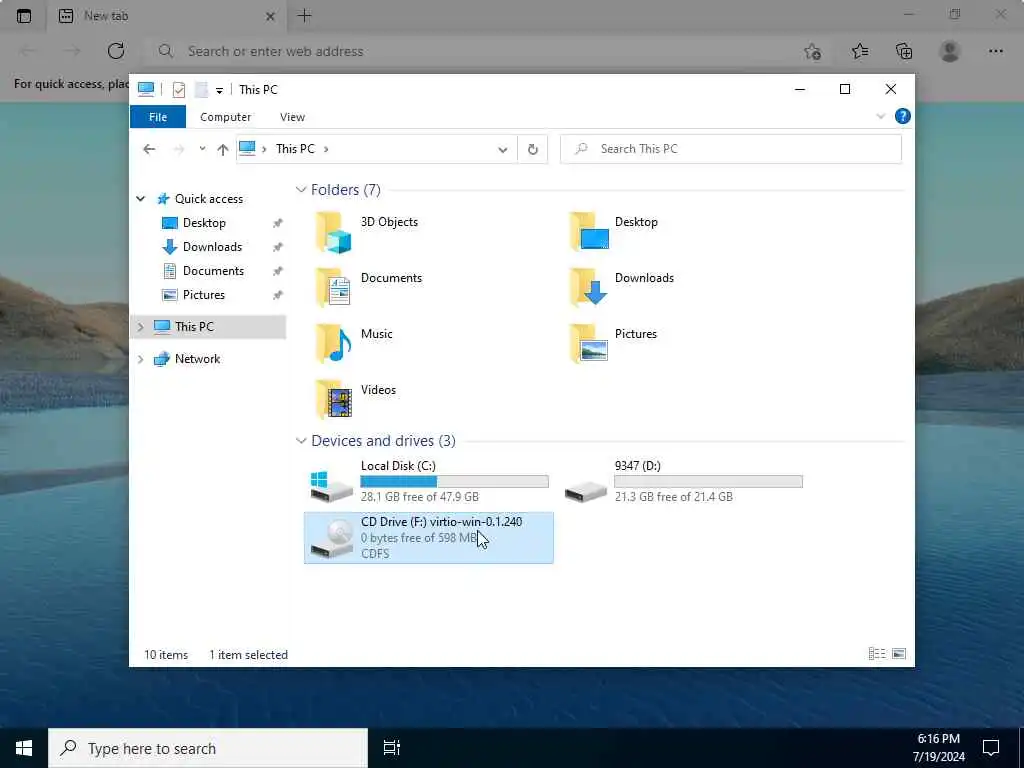Click '10 items' status bar text

[166, 655]
